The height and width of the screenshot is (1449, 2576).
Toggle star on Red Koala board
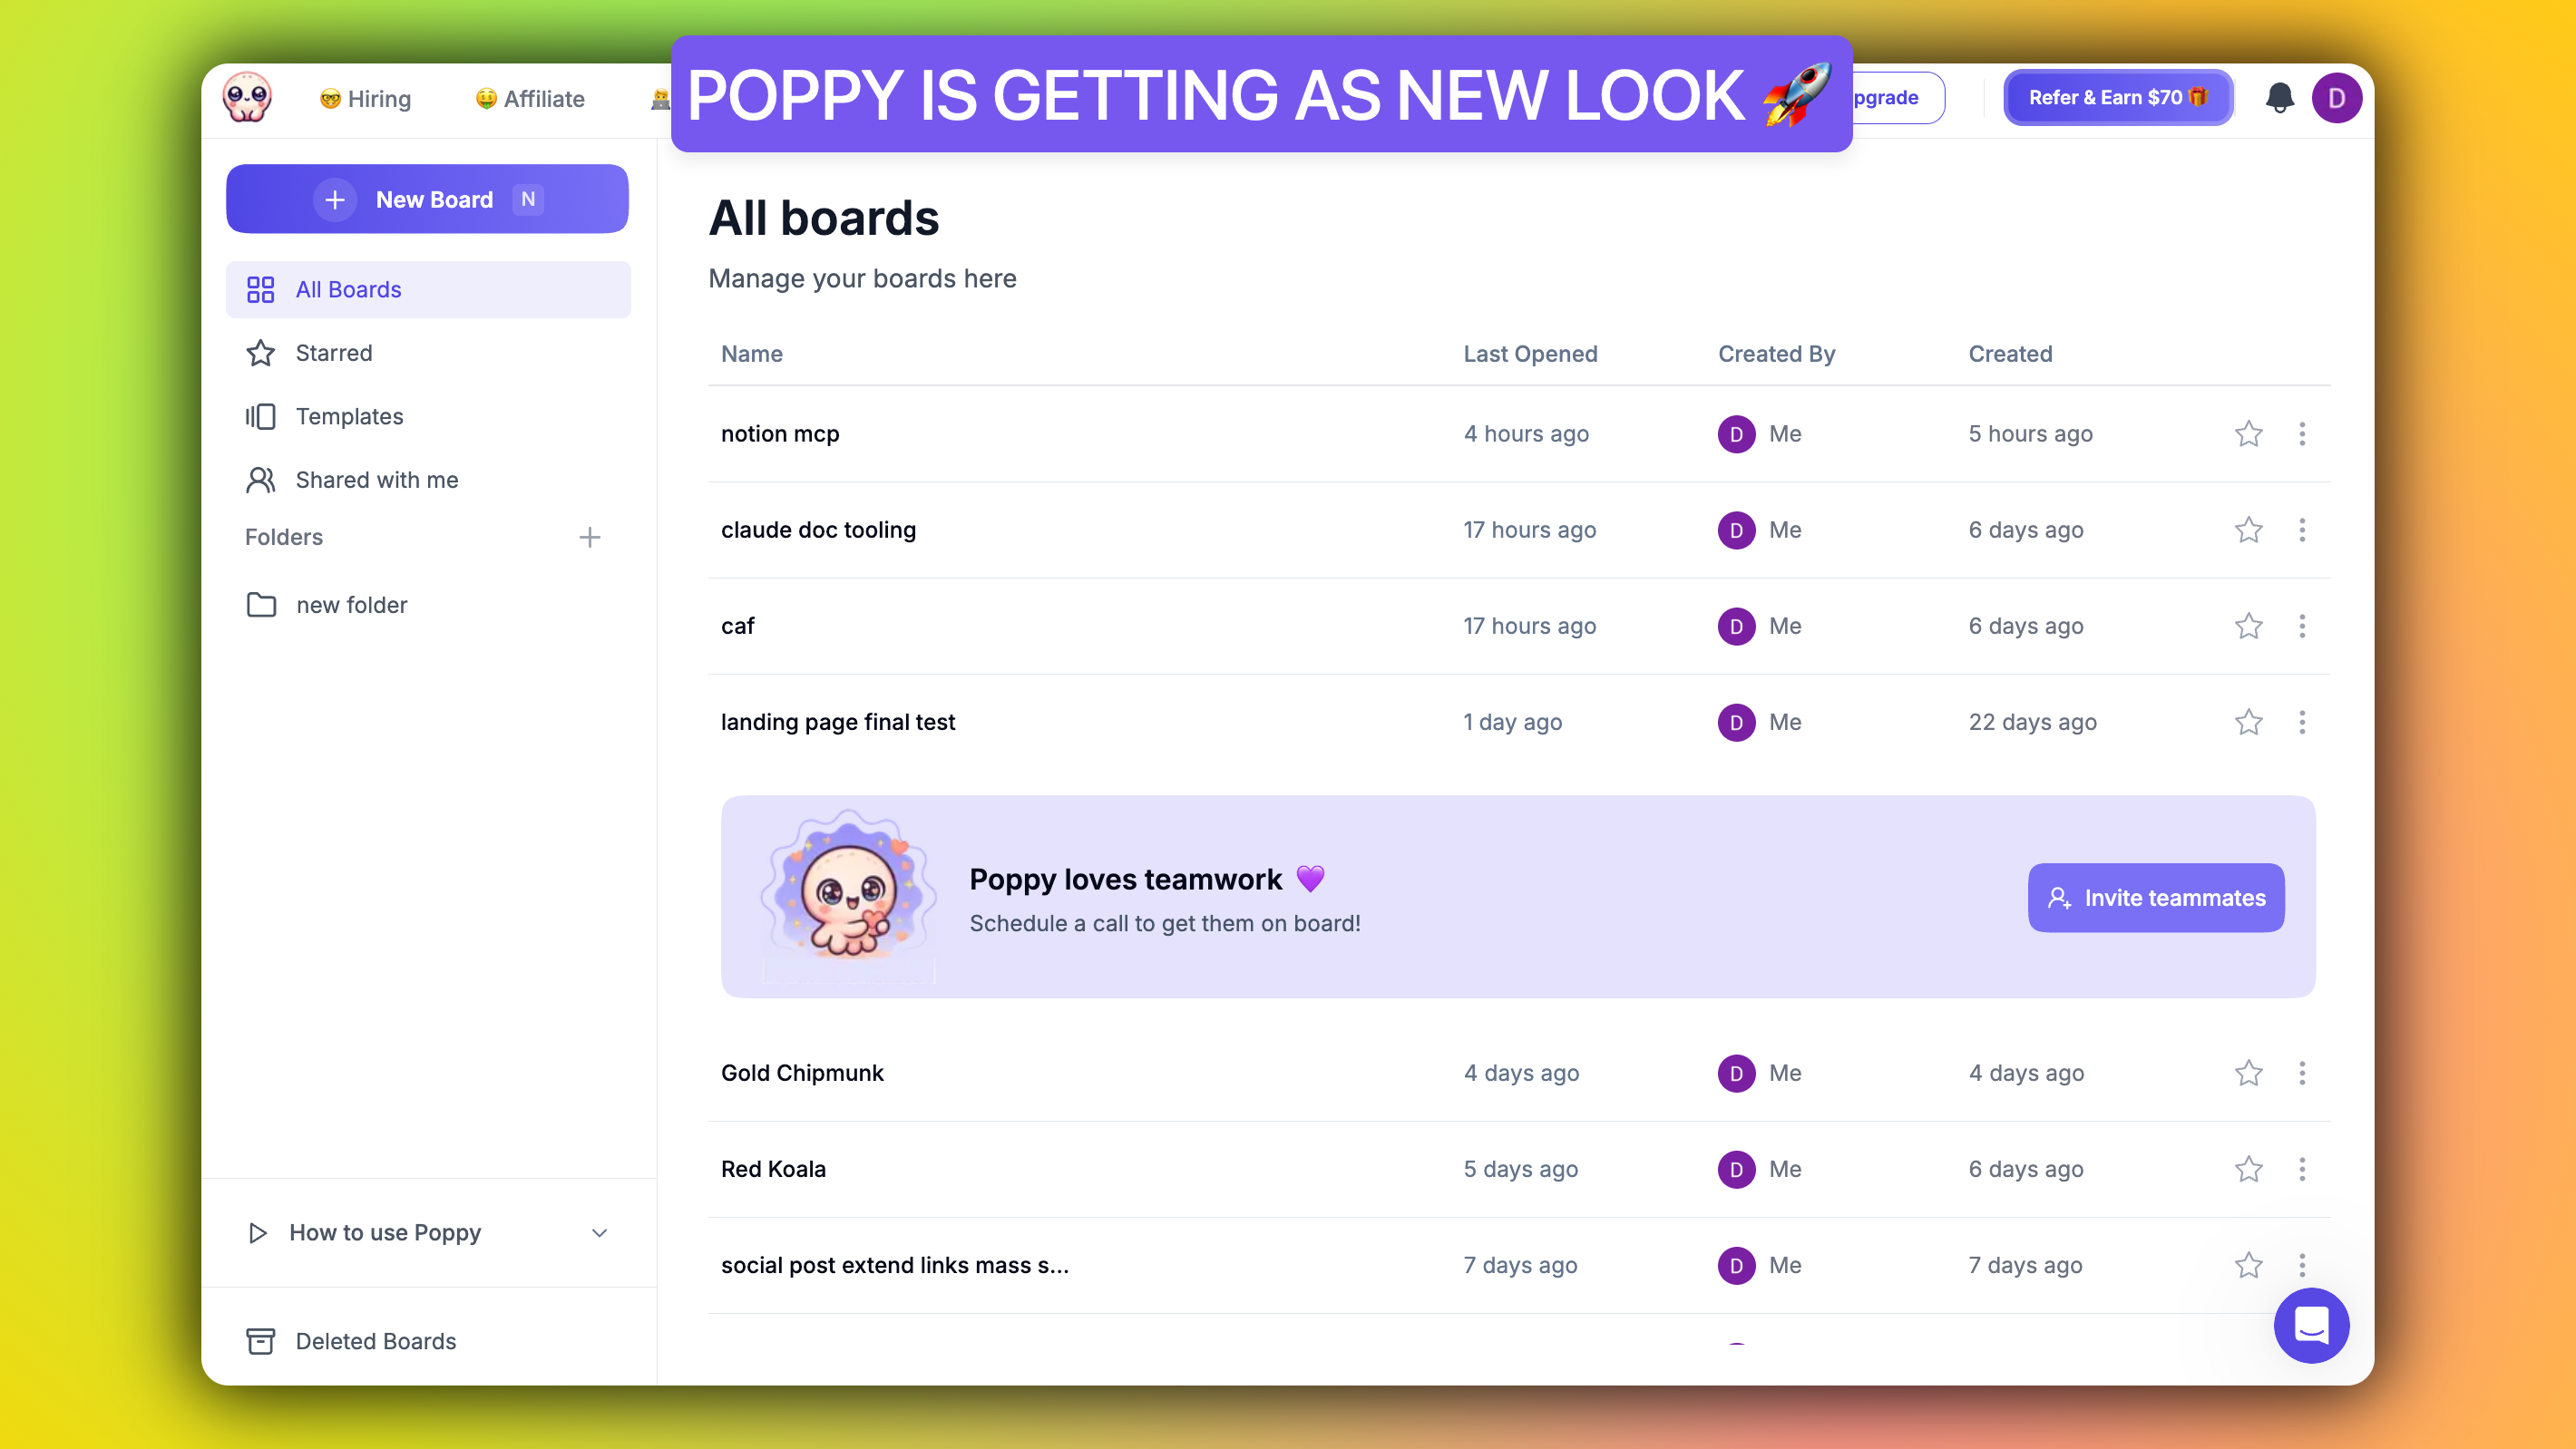(x=2248, y=1169)
